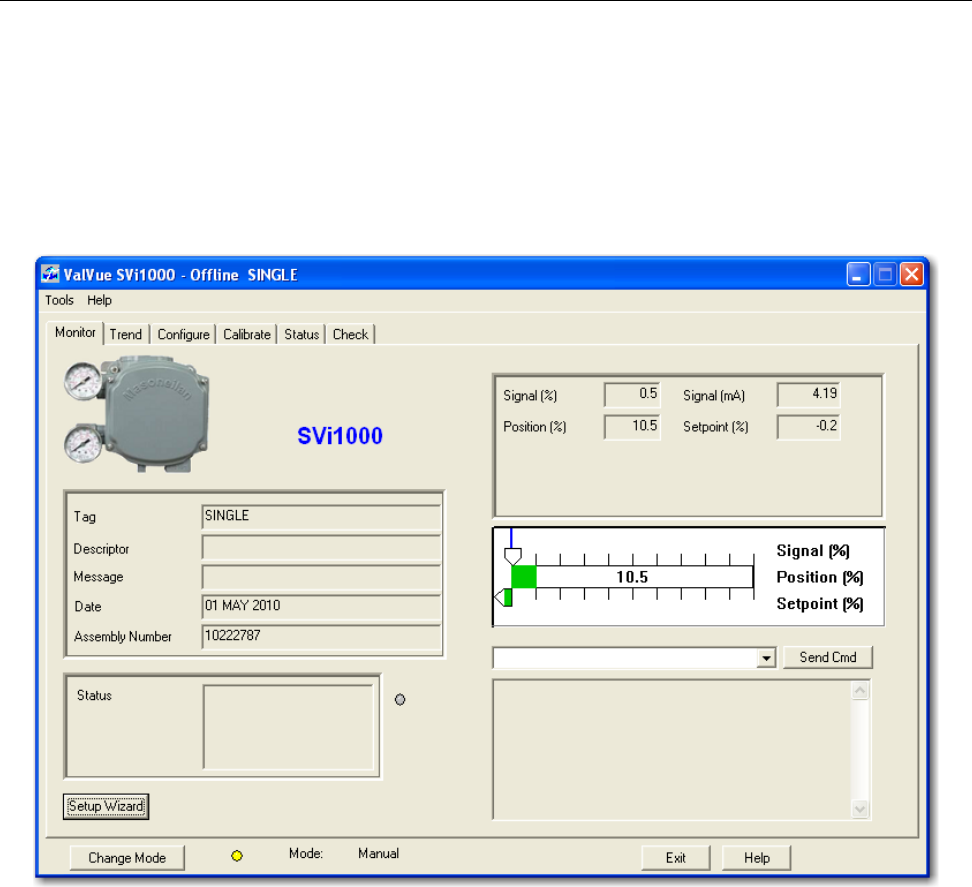This screenshot has width=972, height=887.
Task: Click the ValVue app icon in title bar
Action: click(50, 274)
